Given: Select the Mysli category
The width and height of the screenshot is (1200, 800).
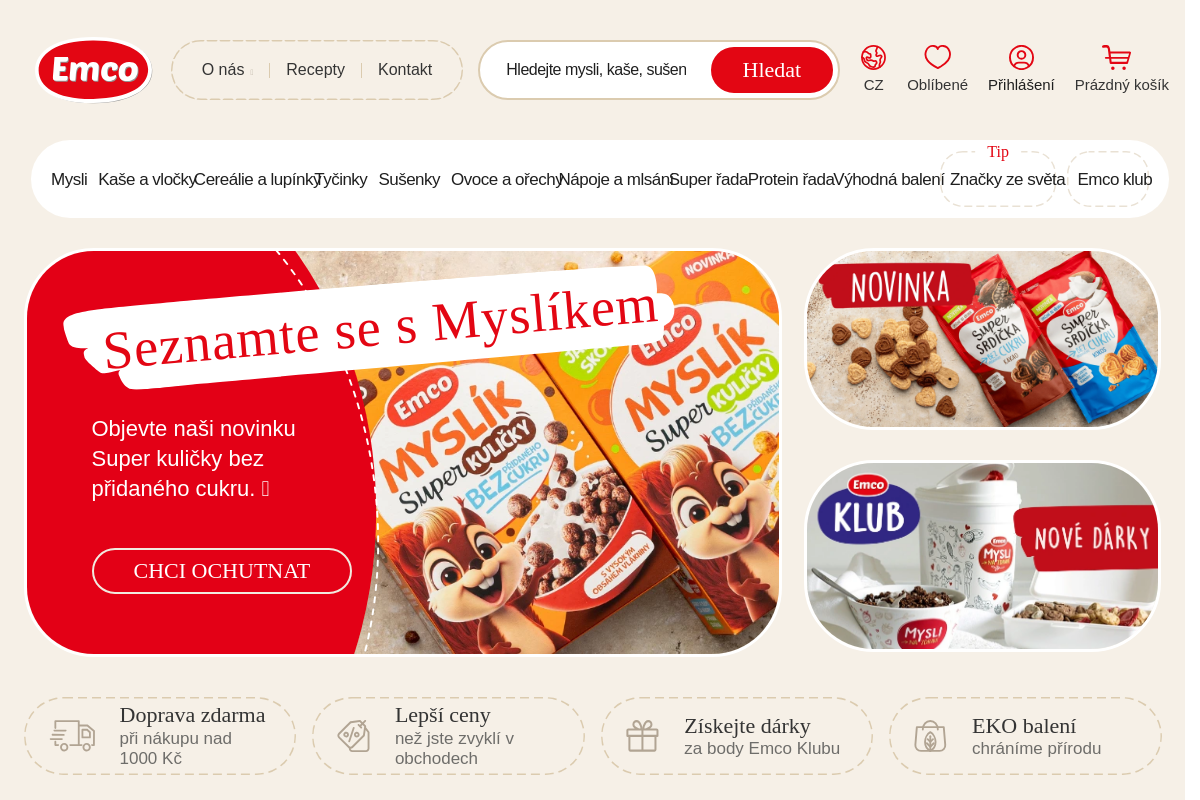Looking at the screenshot, I should point(69,180).
